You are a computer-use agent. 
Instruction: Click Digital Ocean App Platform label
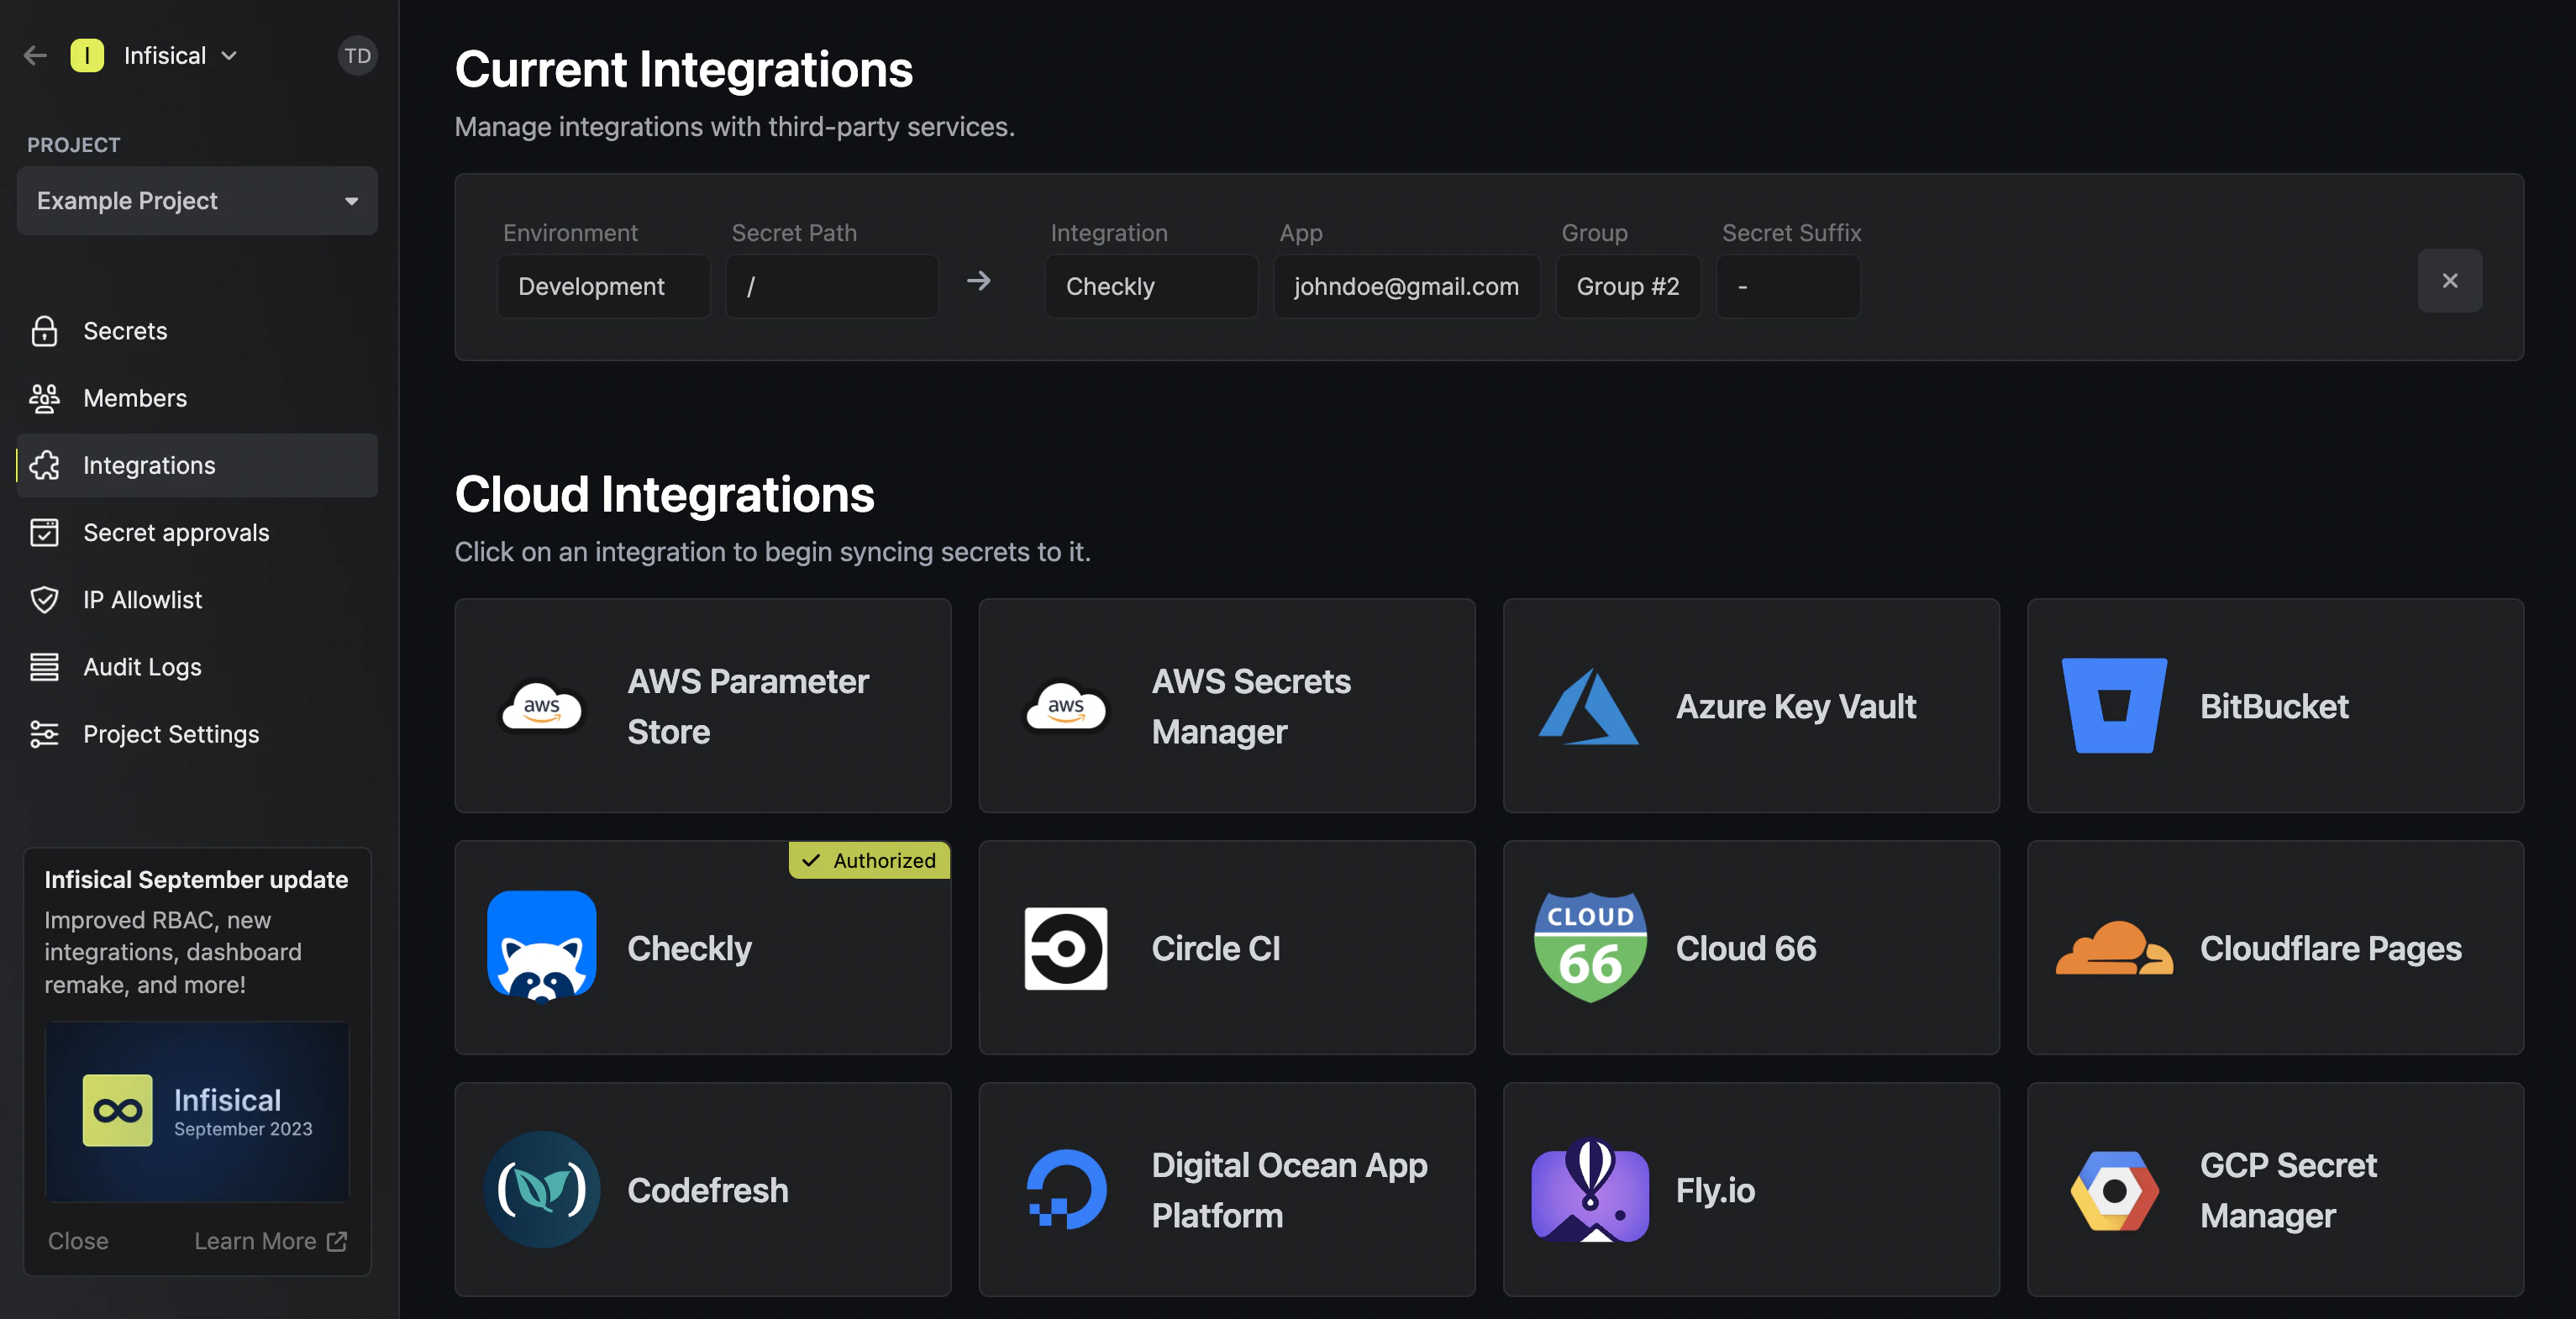[1289, 1190]
